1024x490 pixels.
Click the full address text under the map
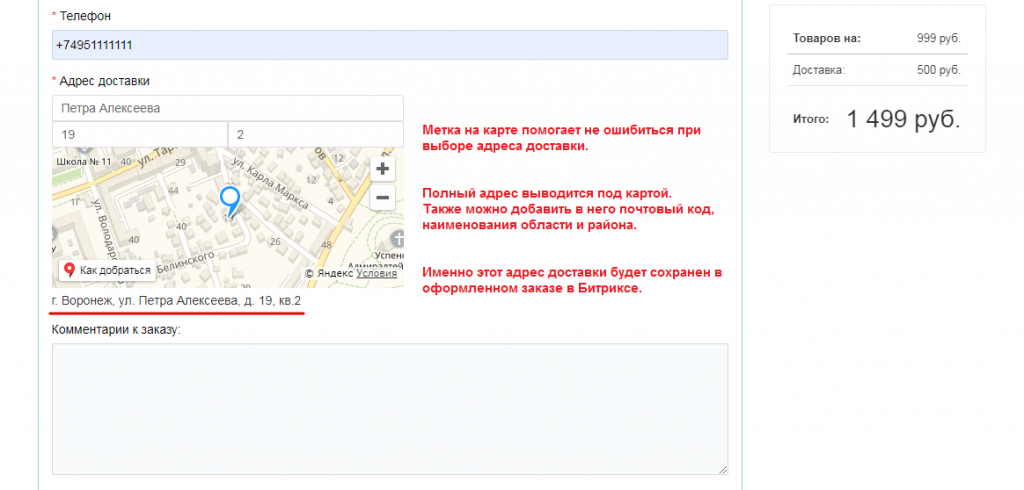click(x=177, y=300)
